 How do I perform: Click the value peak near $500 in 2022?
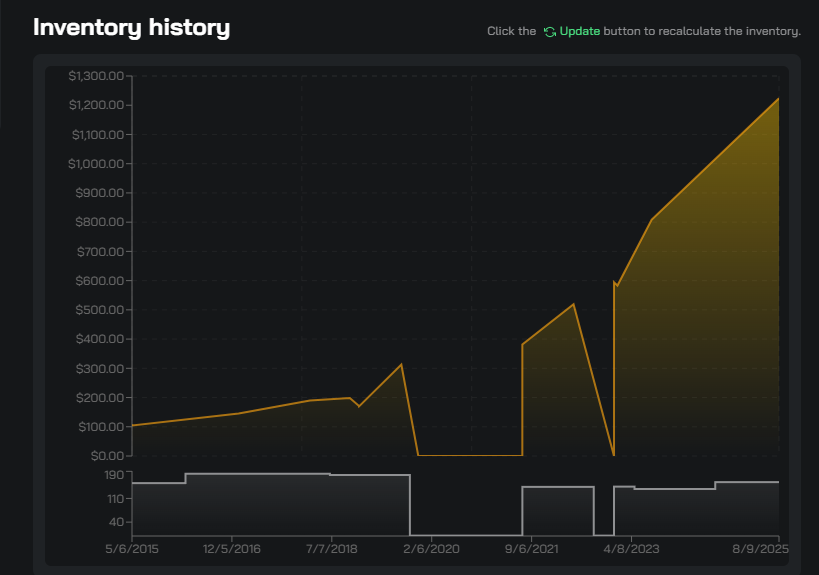click(x=574, y=304)
